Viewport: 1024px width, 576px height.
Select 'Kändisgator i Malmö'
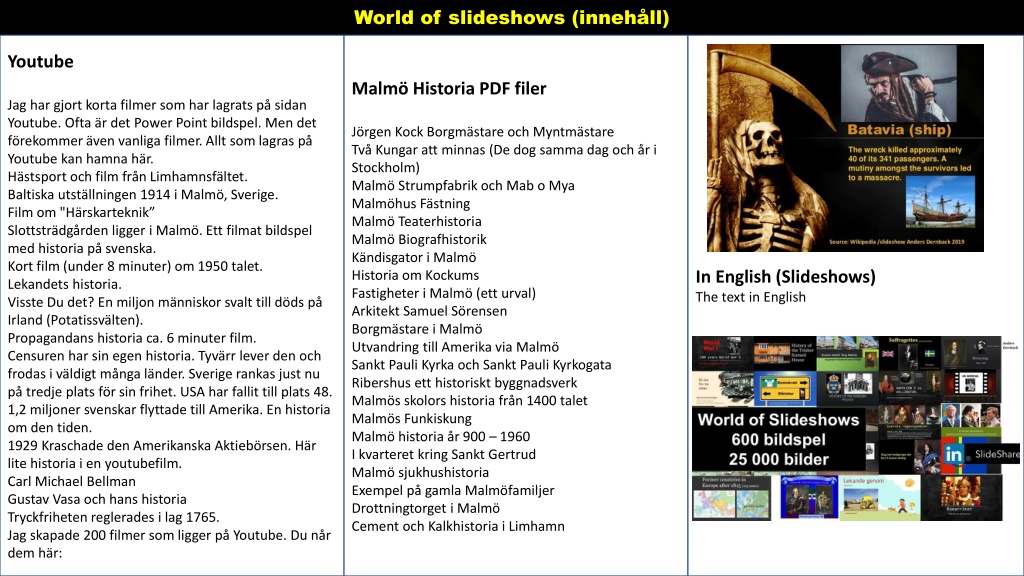click(414, 257)
